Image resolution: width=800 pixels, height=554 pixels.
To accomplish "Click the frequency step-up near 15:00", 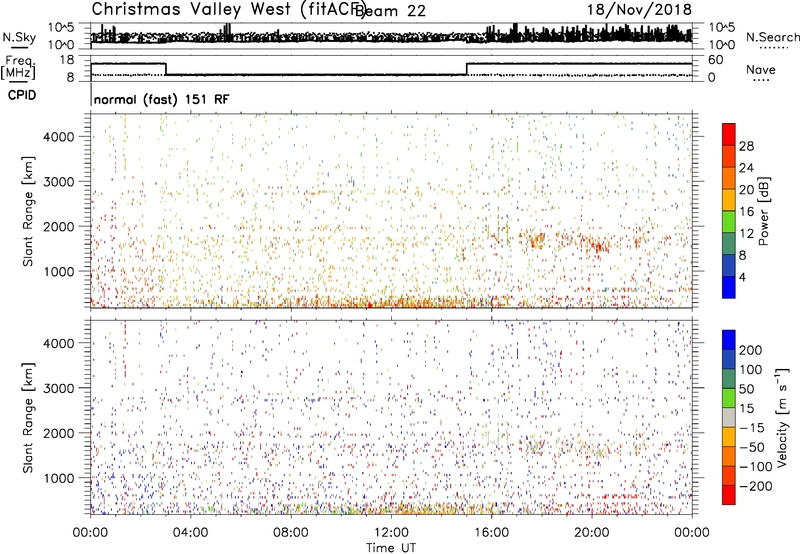I will pyautogui.click(x=466, y=69).
